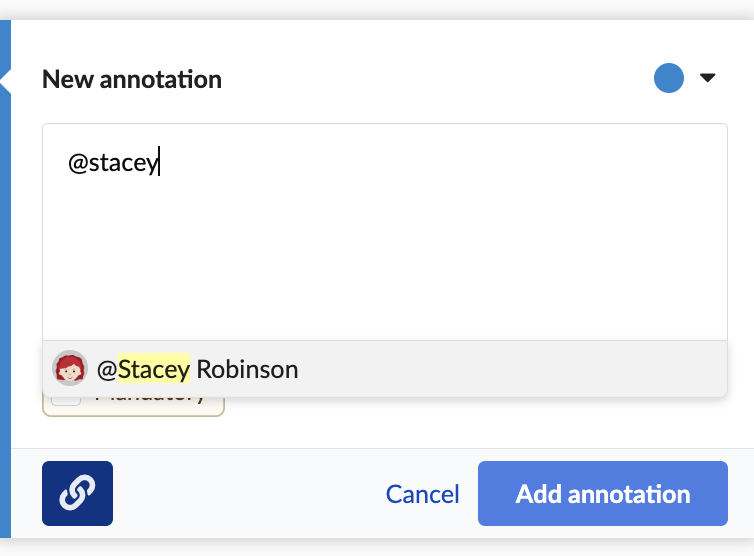Focus the annotation text box
This screenshot has width=754, height=556.
385,232
